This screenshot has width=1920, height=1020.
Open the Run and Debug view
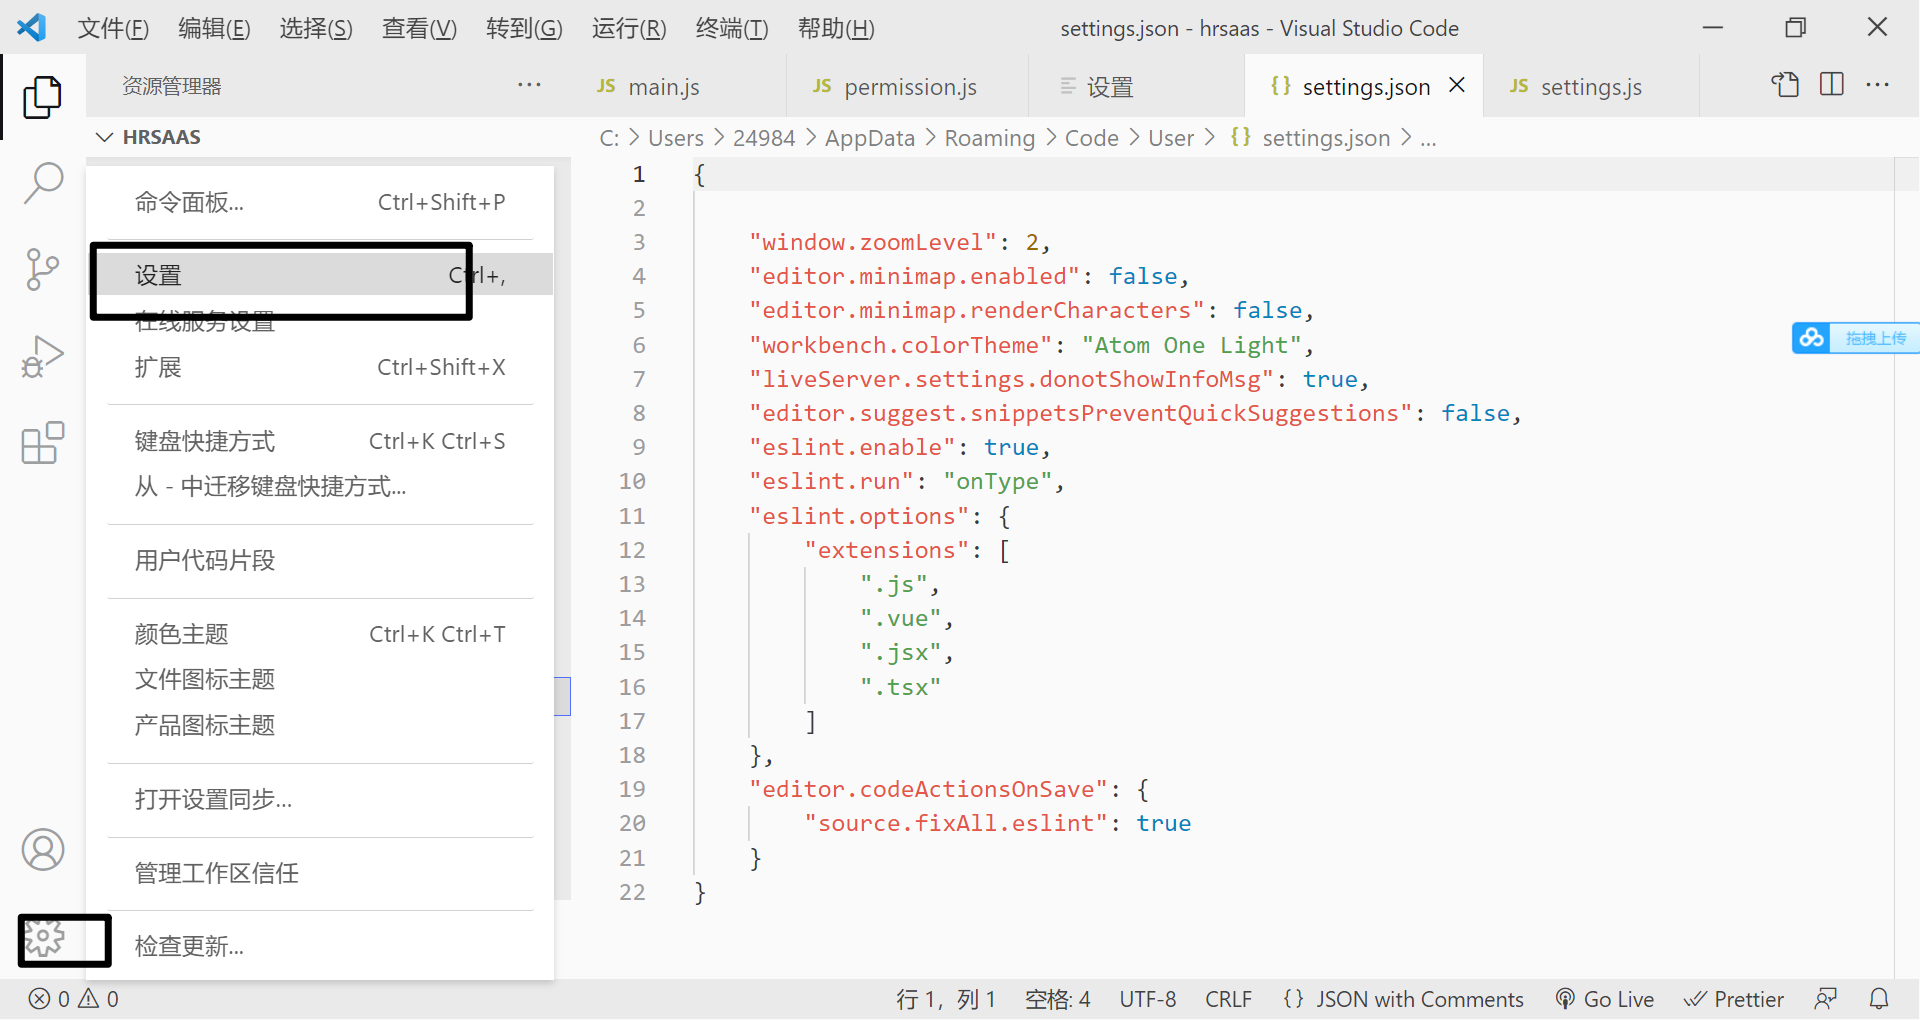coord(42,356)
